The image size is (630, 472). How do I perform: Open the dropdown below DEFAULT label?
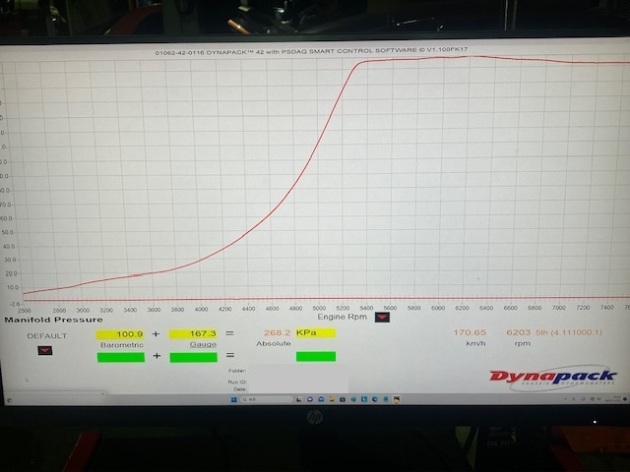[44, 352]
